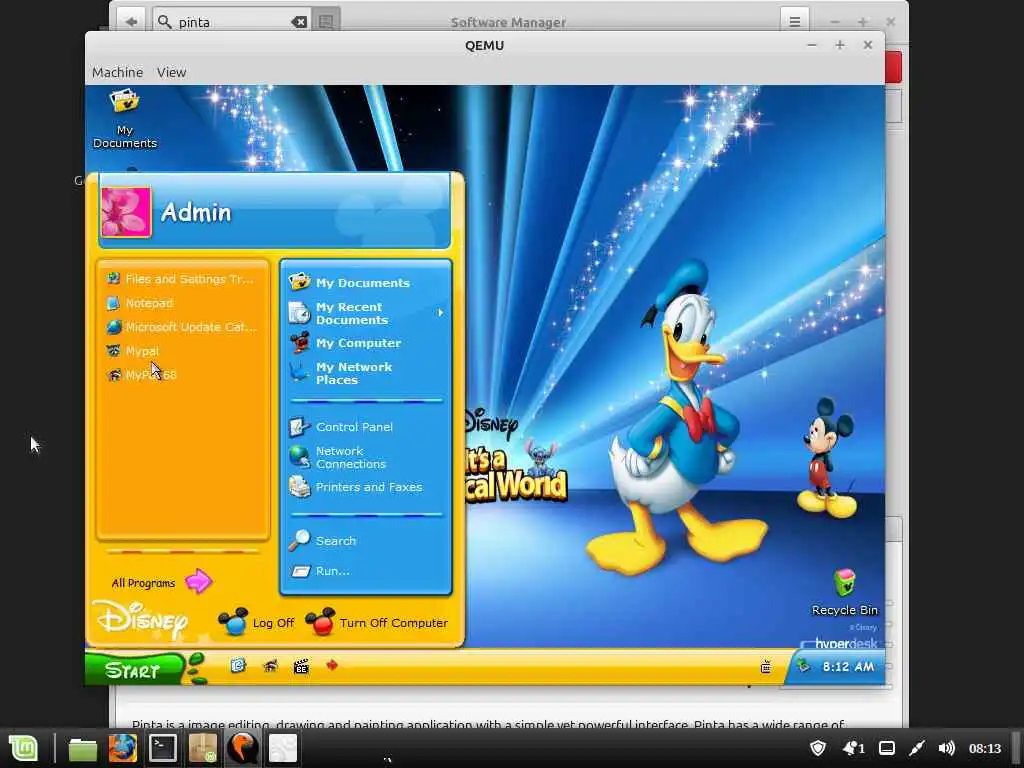Open My Network Places entry
The image size is (1024, 768).
point(341,373)
